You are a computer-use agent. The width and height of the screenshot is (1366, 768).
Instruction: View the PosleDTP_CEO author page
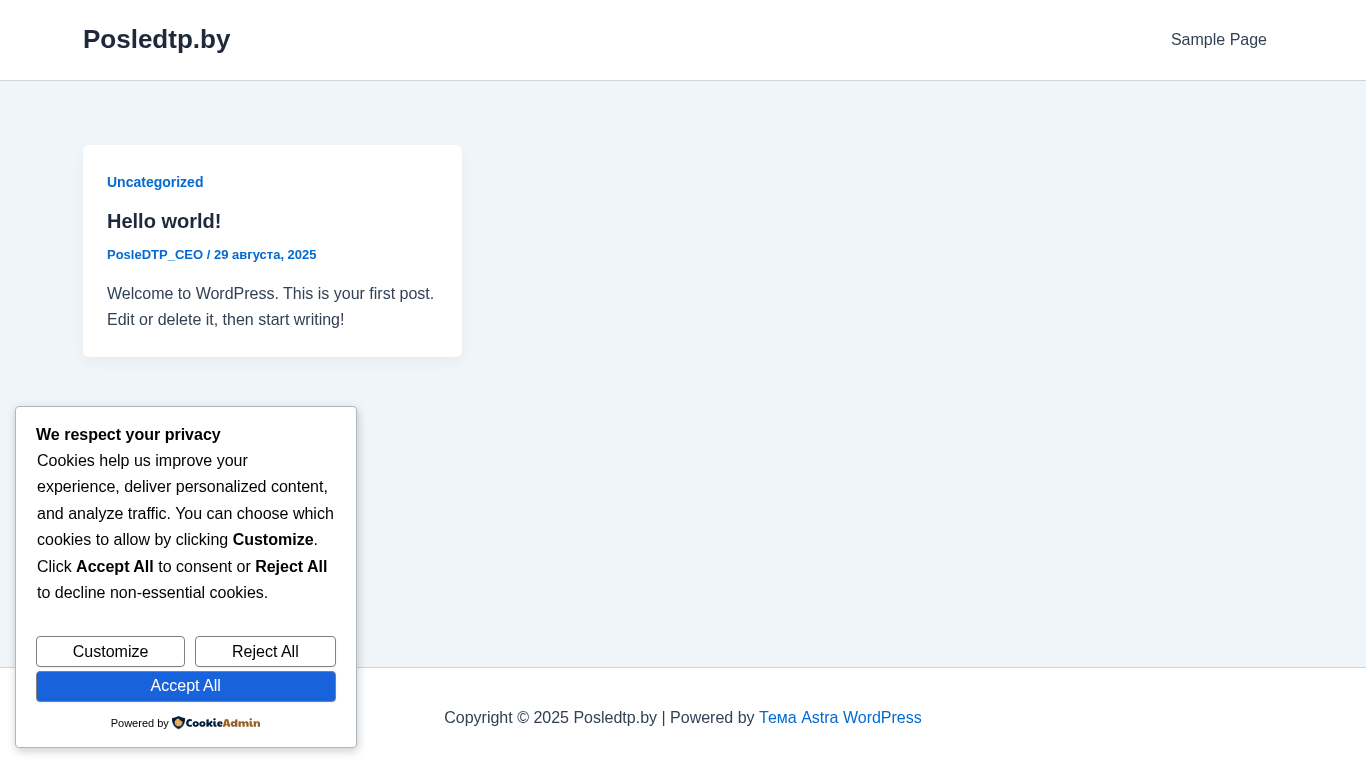tap(155, 255)
